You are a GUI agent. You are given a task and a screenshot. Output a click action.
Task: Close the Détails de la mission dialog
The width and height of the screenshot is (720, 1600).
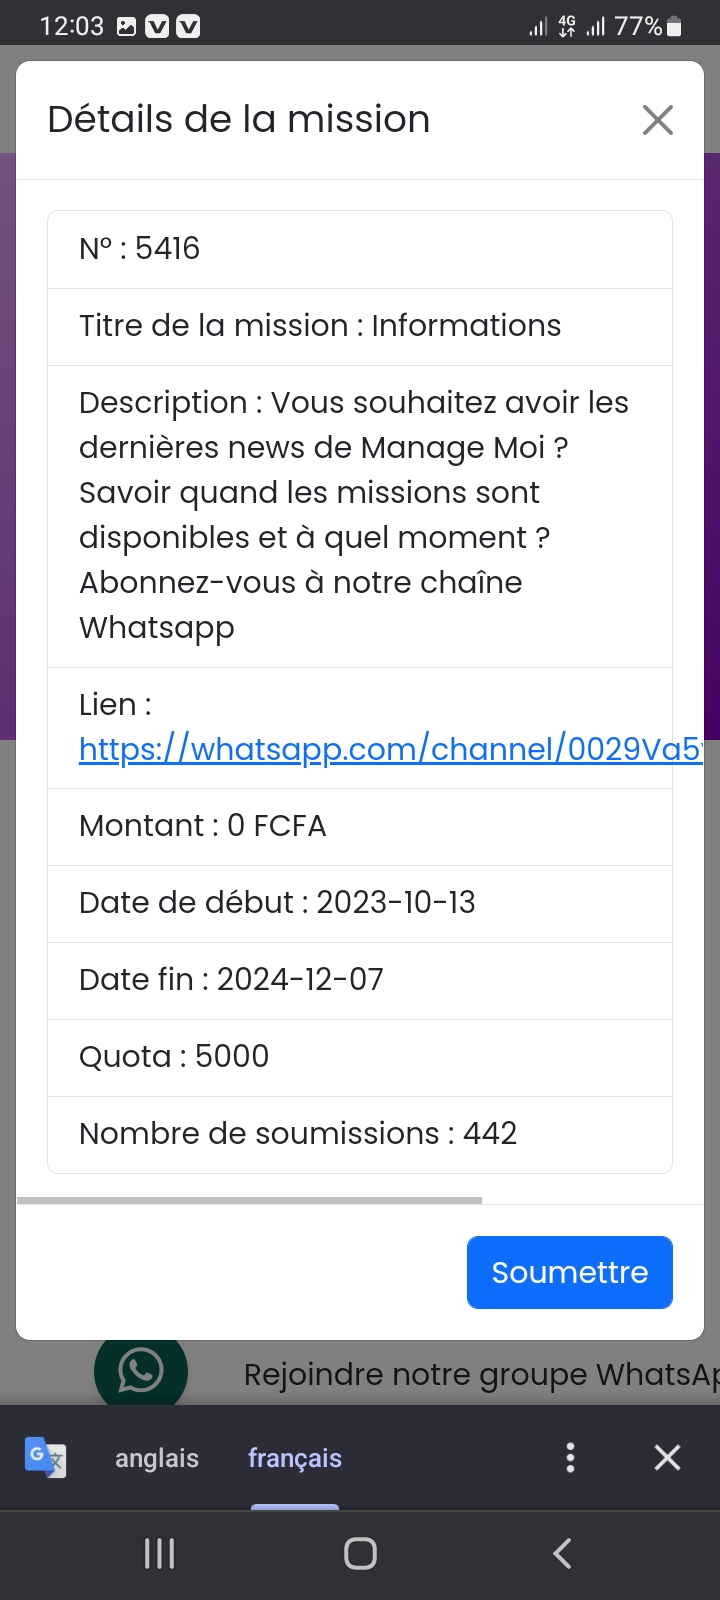click(x=657, y=120)
